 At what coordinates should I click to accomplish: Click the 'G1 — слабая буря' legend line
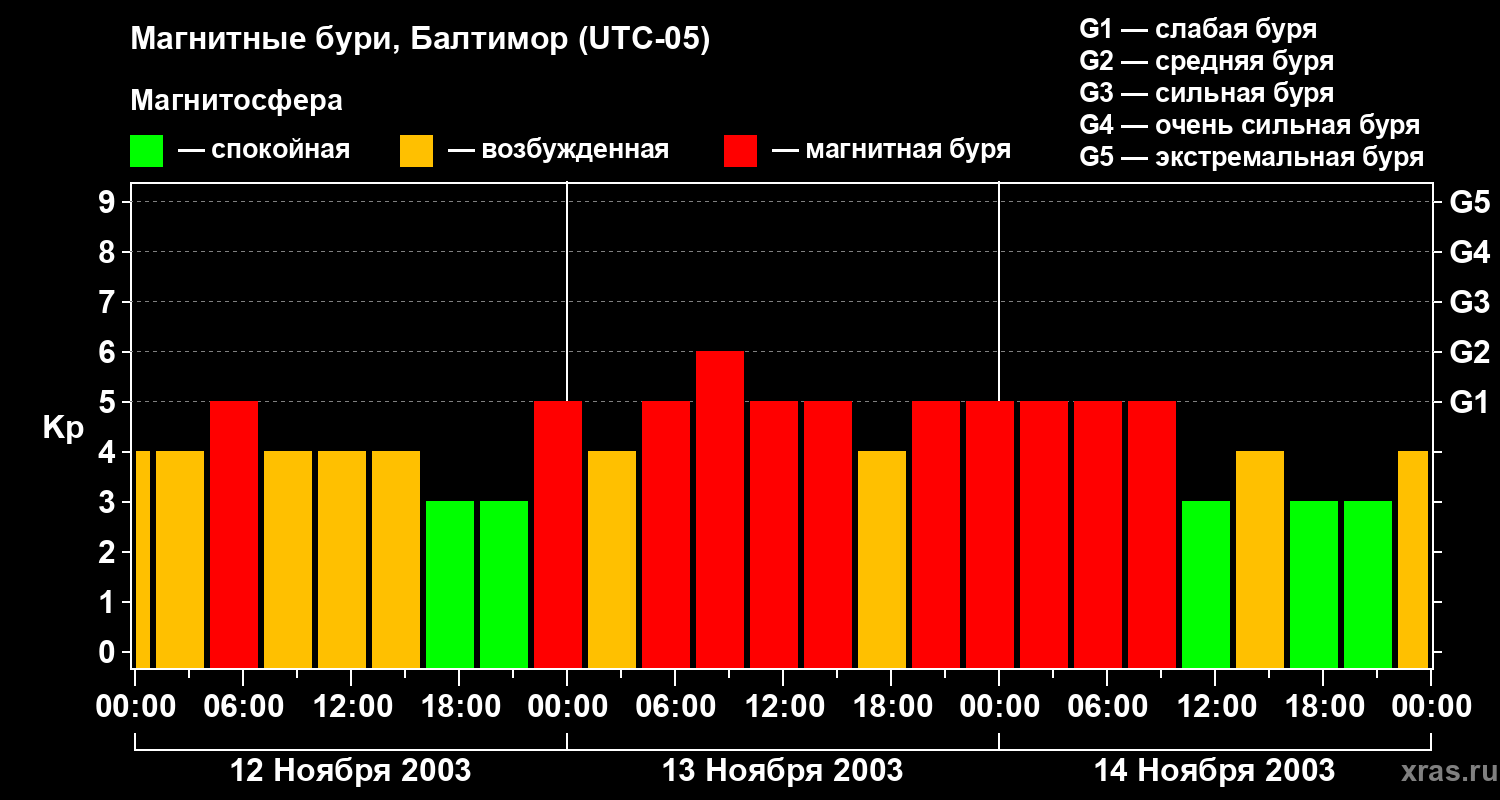click(x=1198, y=29)
